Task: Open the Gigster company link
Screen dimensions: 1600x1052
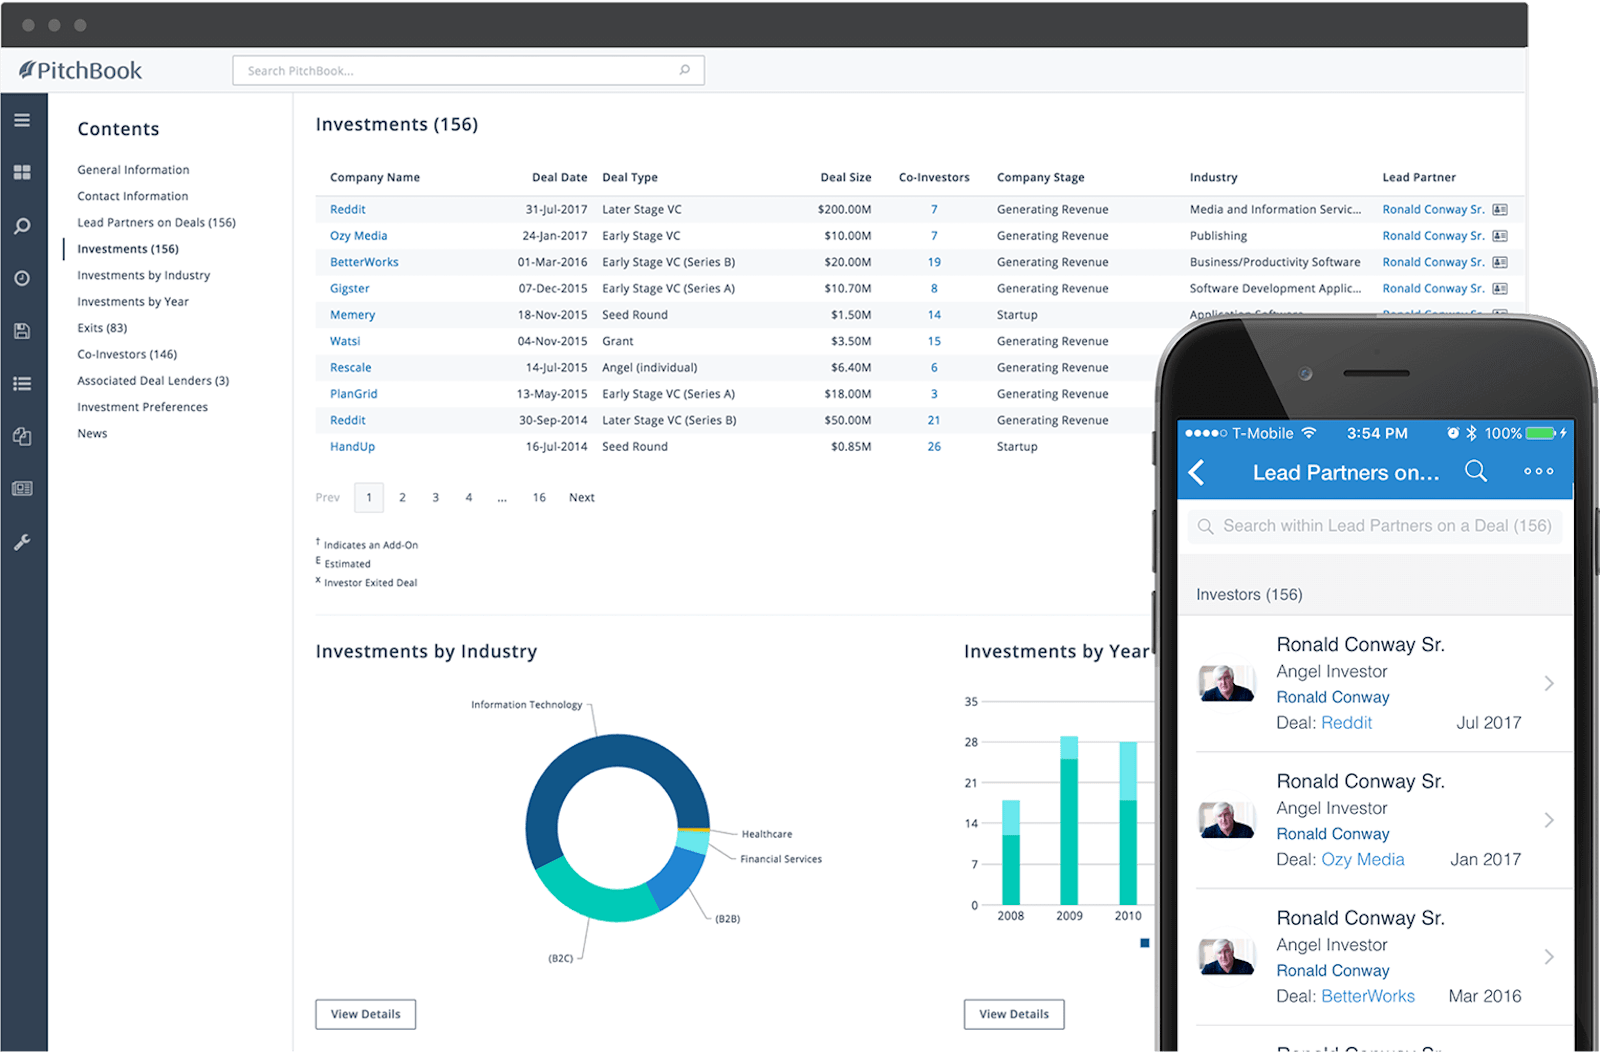Action: [x=350, y=289]
